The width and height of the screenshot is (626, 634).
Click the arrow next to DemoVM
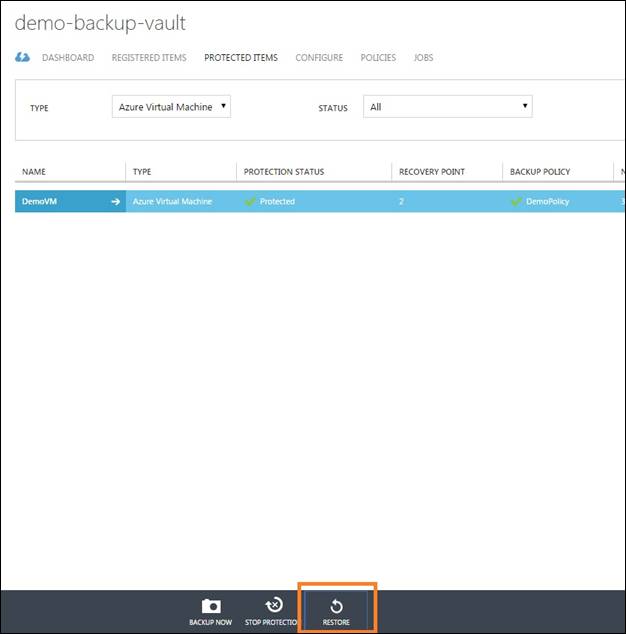coord(116,201)
